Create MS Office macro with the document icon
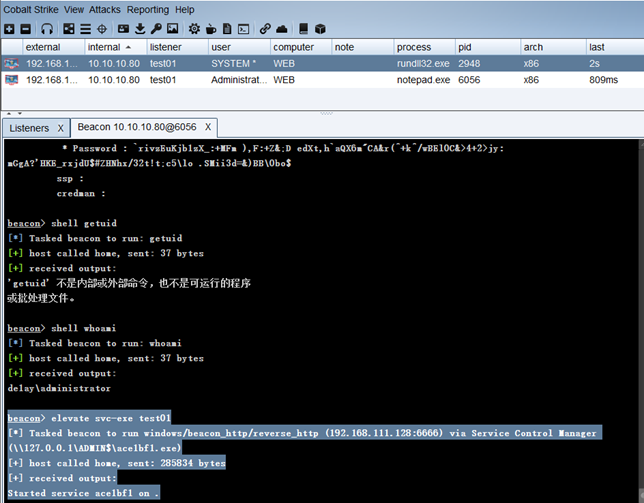Image resolution: width=644 pixels, height=503 pixels. tap(227, 29)
